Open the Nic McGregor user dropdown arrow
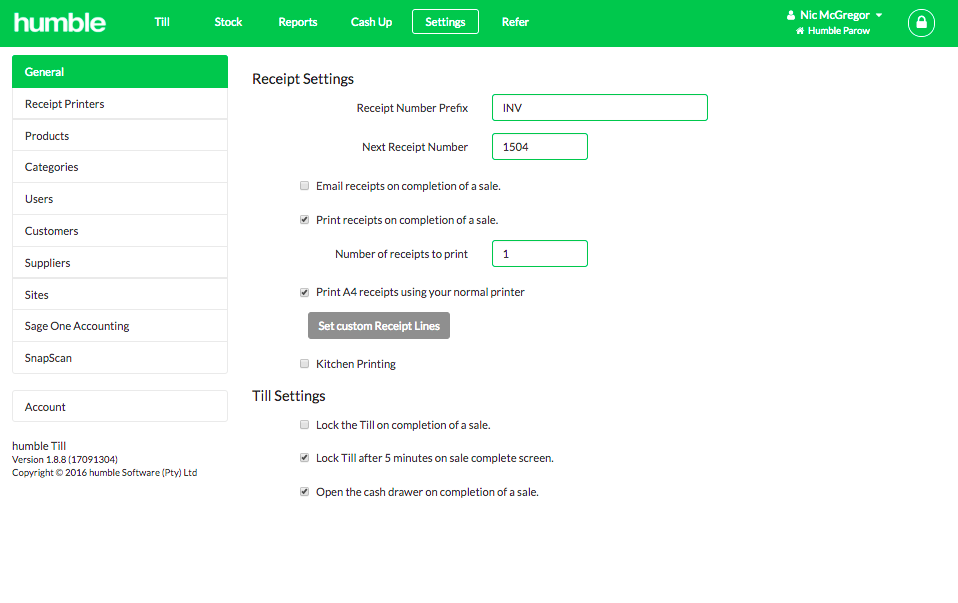This screenshot has width=958, height=603. point(879,15)
